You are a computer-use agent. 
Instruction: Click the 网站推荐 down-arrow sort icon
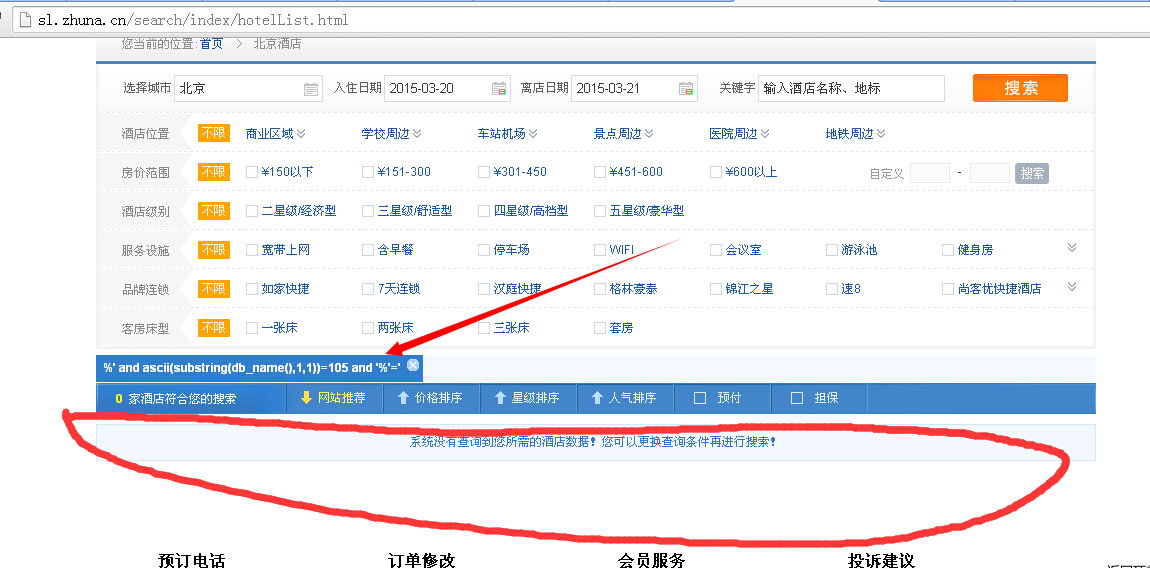(x=307, y=398)
